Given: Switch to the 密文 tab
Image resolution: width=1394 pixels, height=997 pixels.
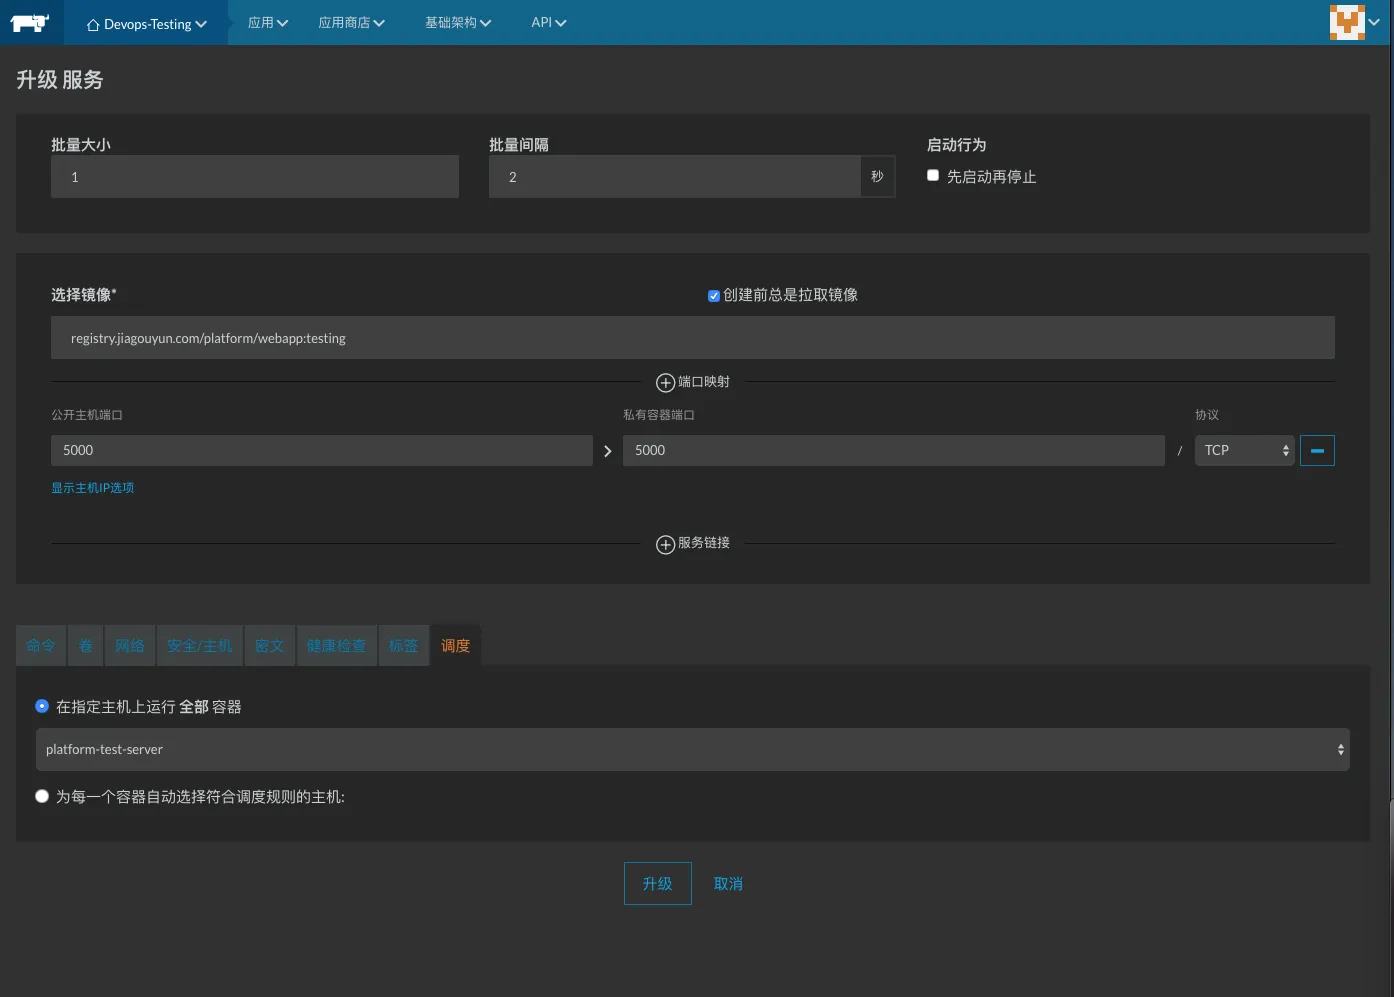Looking at the screenshot, I should pyautogui.click(x=270, y=646).
